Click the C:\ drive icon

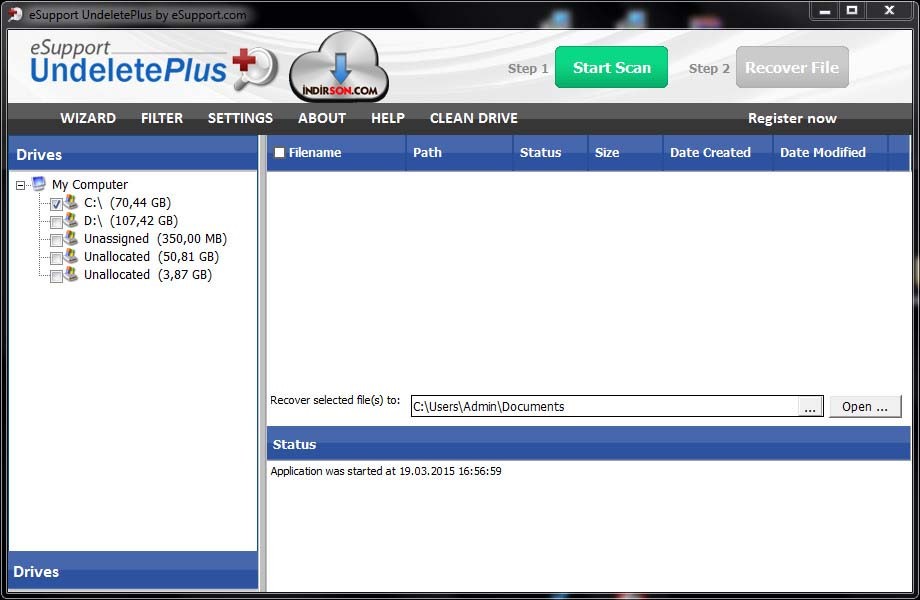(71, 202)
